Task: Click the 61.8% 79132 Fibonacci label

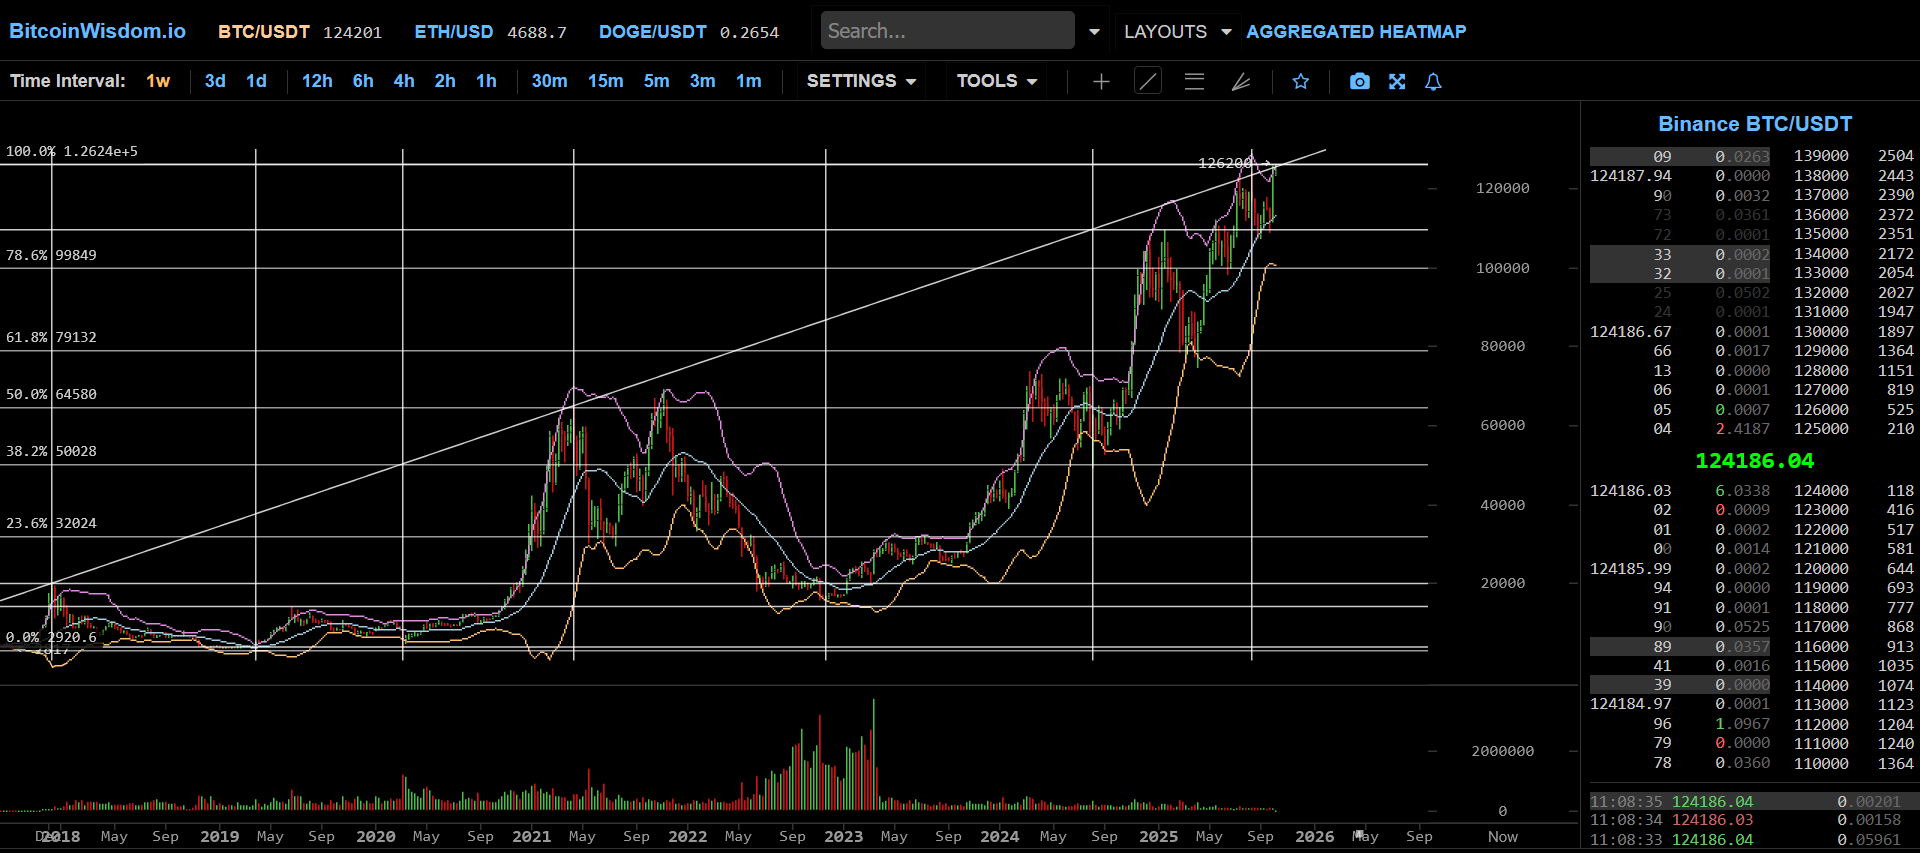Action: click(x=51, y=337)
